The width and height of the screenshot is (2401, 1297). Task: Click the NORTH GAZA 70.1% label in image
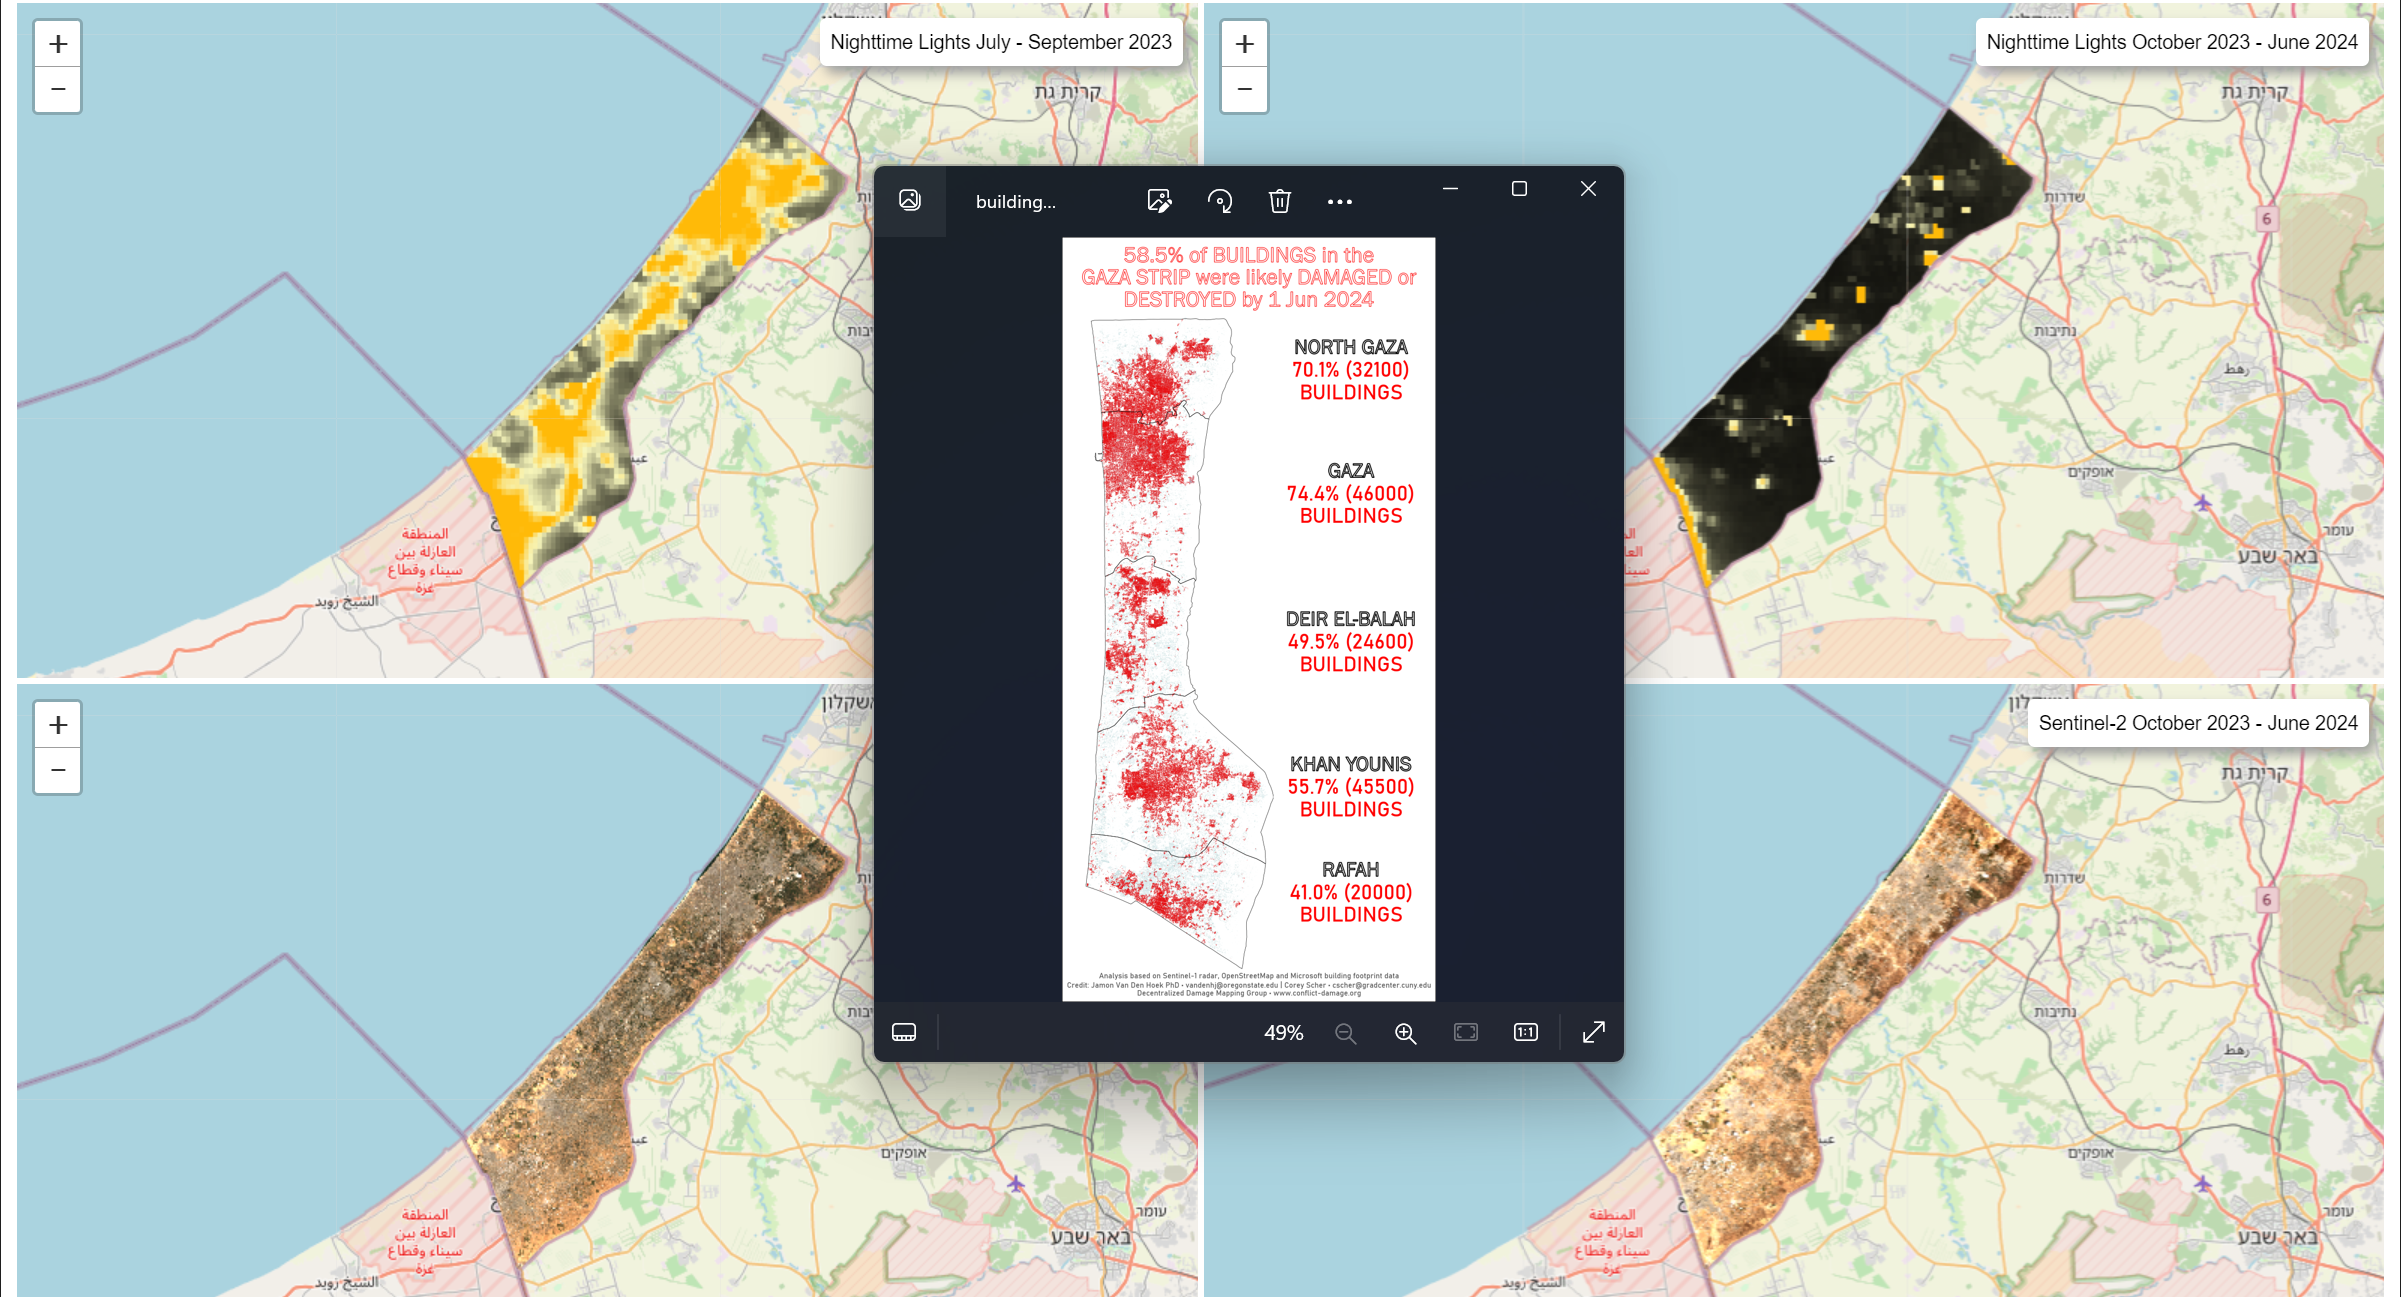tap(1350, 370)
